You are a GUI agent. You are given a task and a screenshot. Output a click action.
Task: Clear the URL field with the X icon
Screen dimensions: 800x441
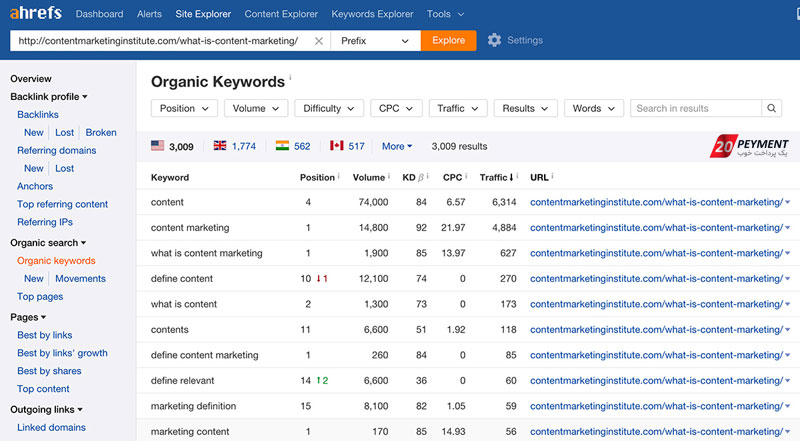click(x=319, y=41)
